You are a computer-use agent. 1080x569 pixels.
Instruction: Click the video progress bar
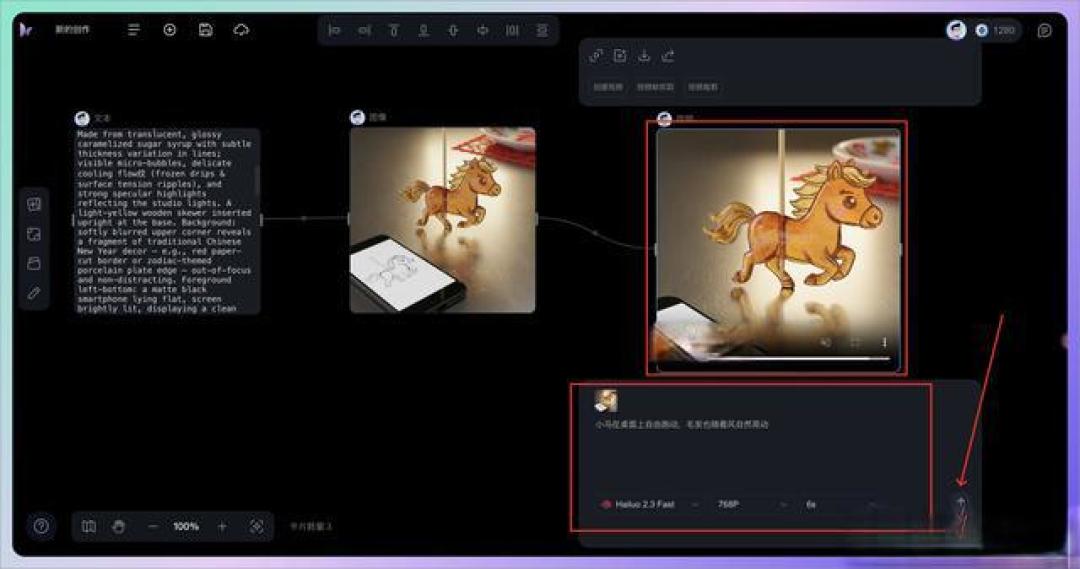778,358
